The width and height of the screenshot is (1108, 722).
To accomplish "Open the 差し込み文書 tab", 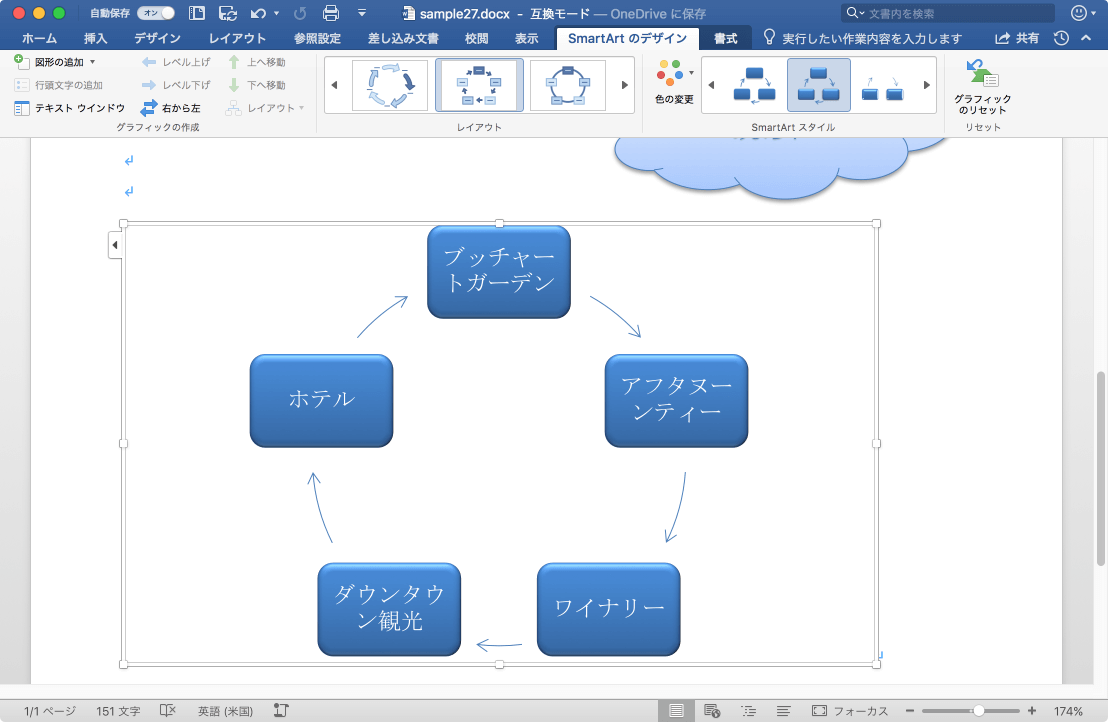I will pyautogui.click(x=403, y=38).
